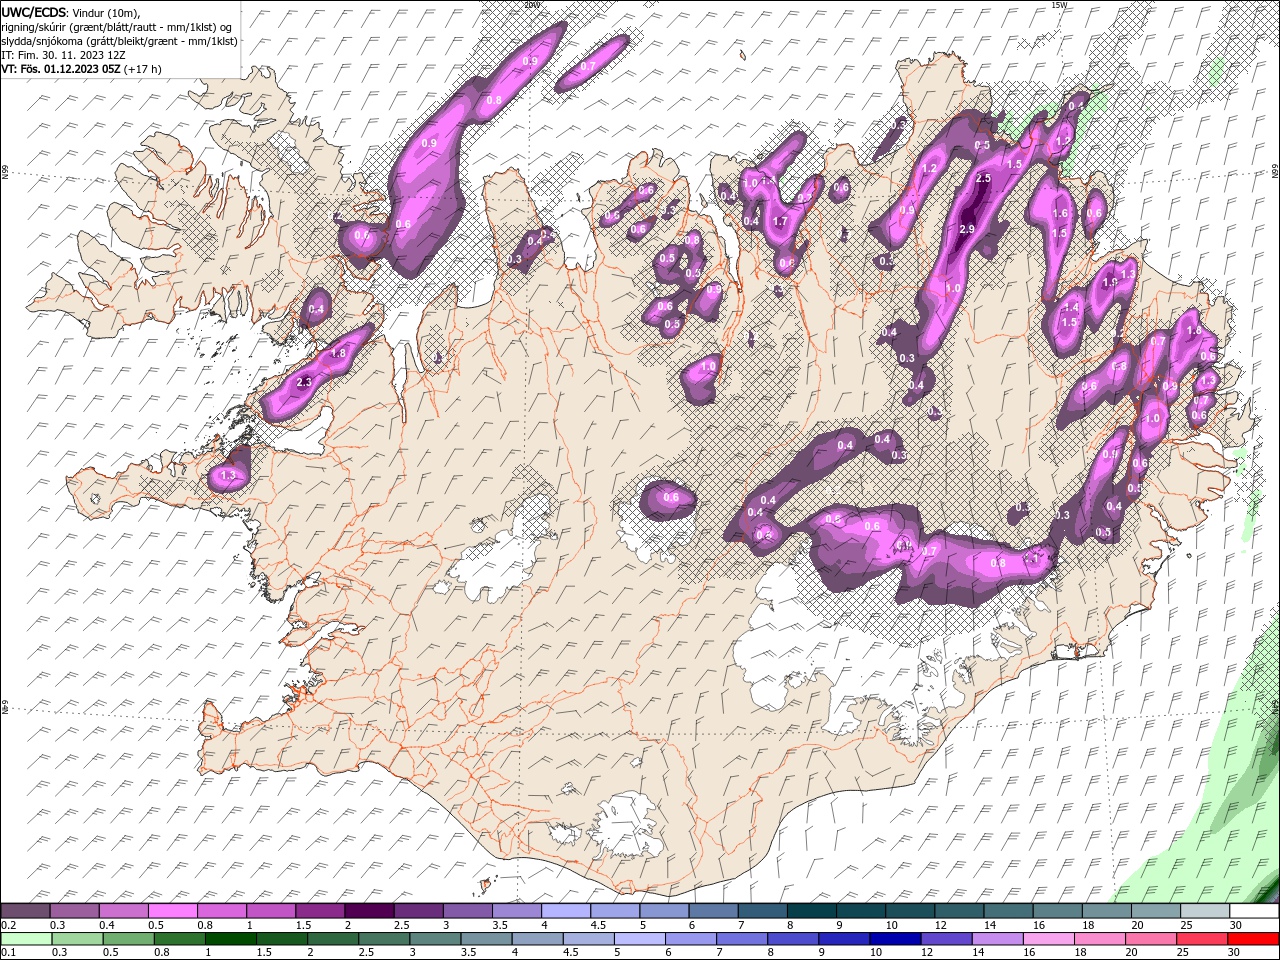Image resolution: width=1280 pixels, height=960 pixels.
Task: Click the dark mauve 0.2 snow legend swatch
Action: [x=25, y=911]
